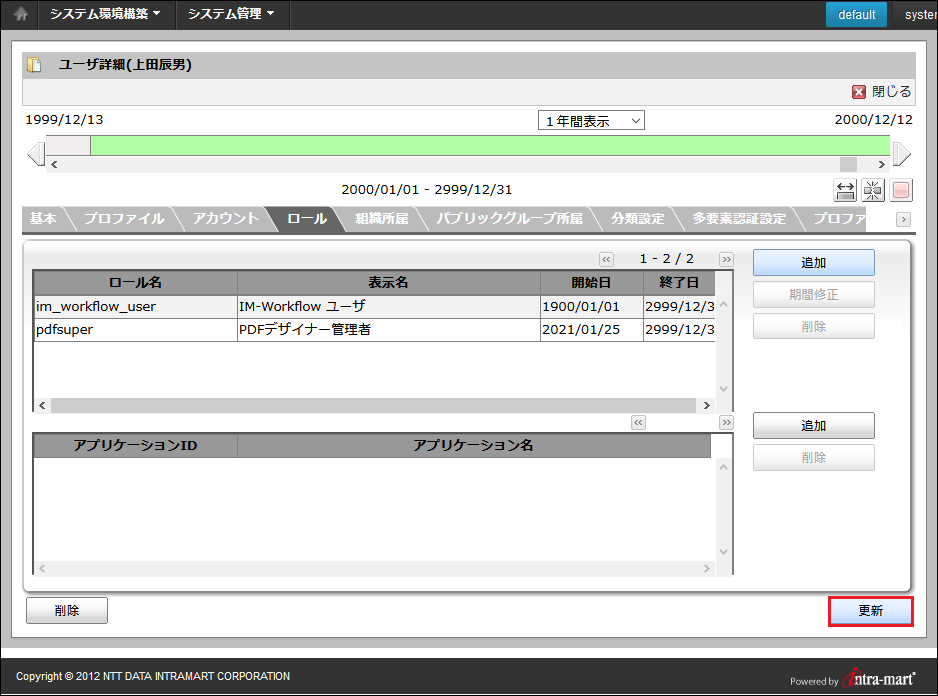
Task: Open the 1年間表示 period dropdown
Action: (x=591, y=121)
